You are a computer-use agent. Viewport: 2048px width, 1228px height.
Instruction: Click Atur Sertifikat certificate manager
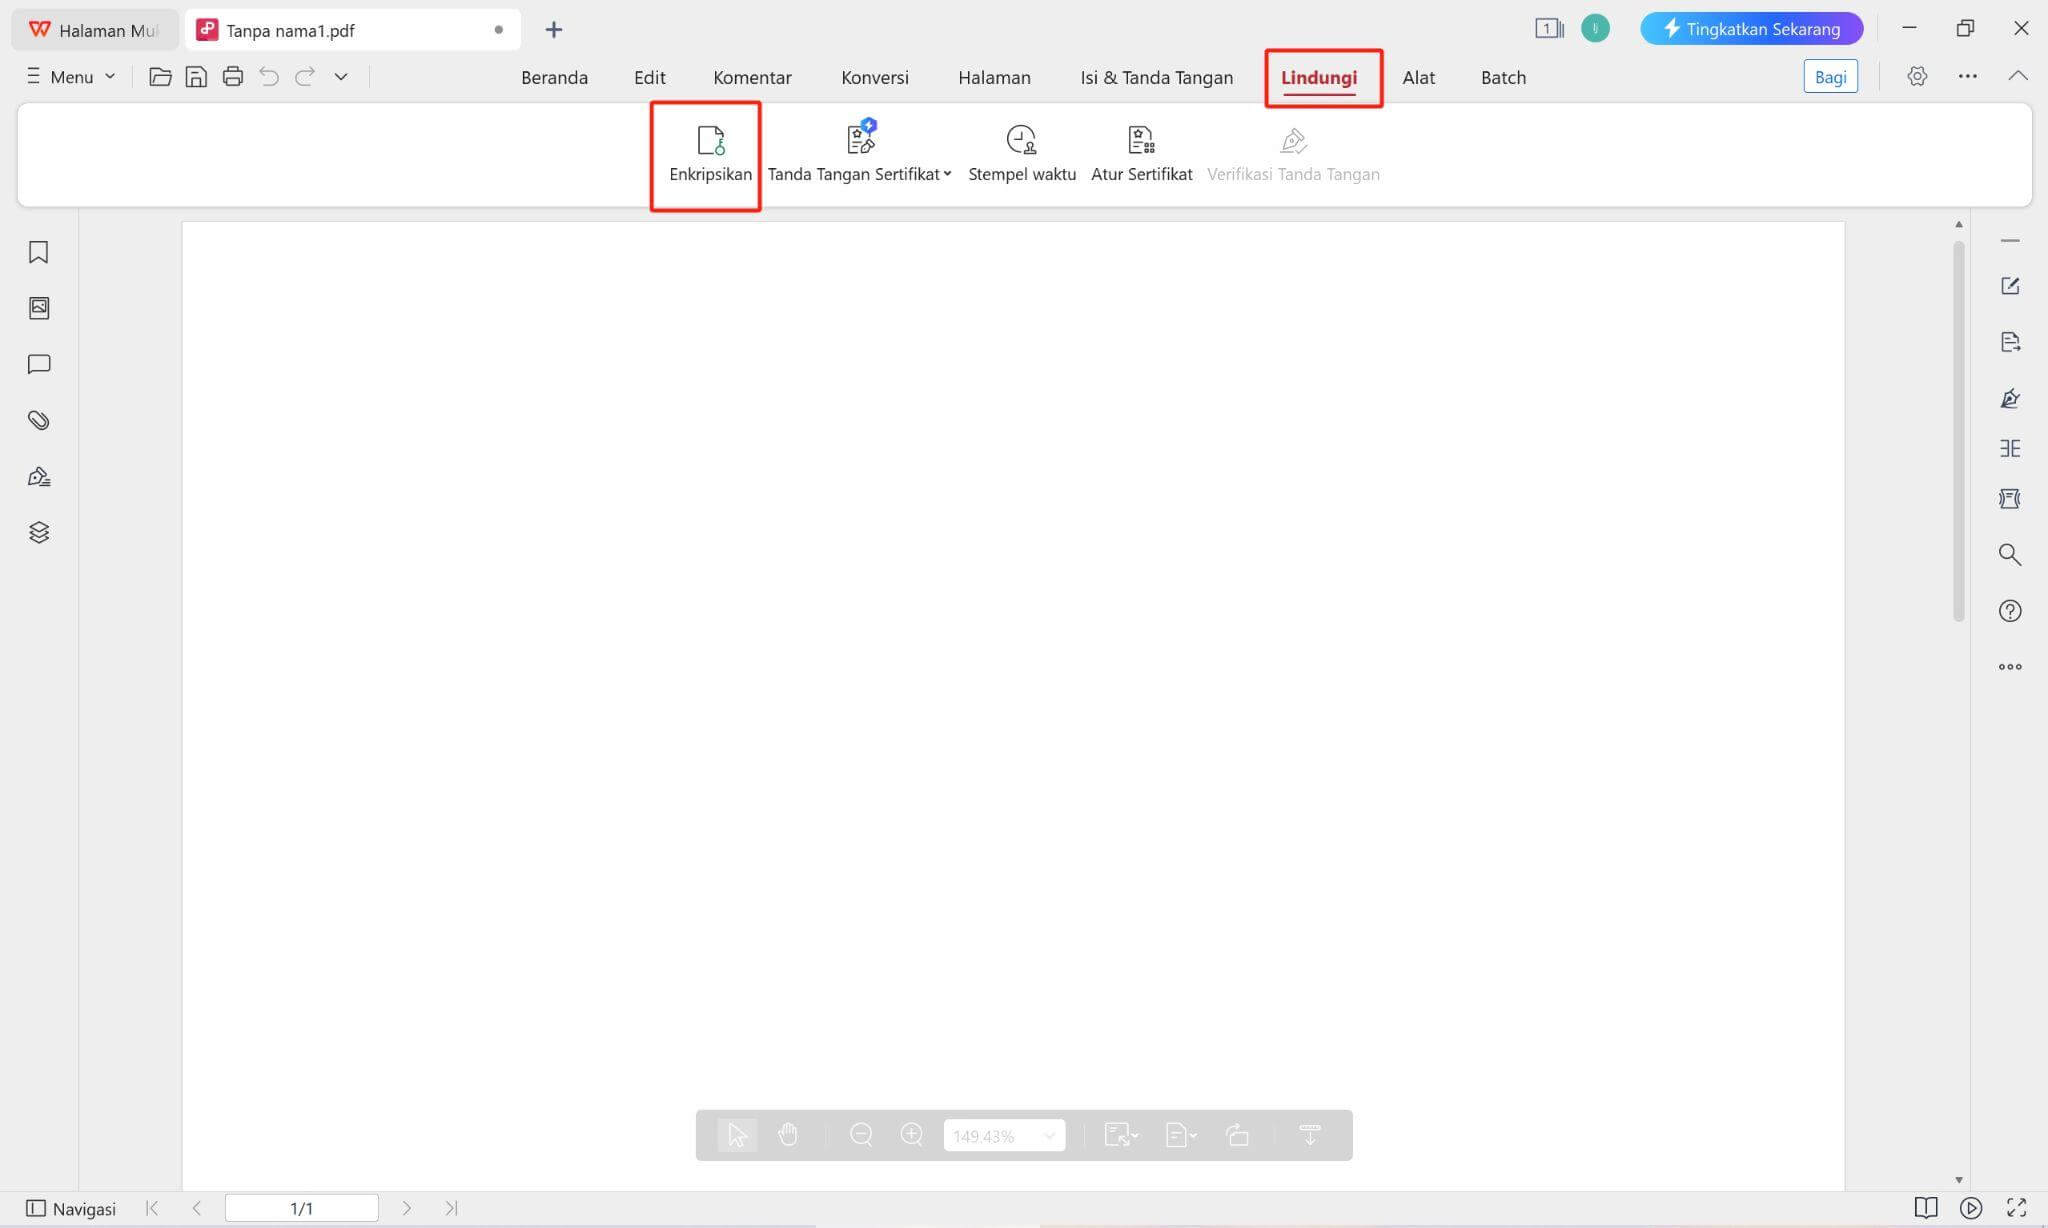pos(1141,154)
